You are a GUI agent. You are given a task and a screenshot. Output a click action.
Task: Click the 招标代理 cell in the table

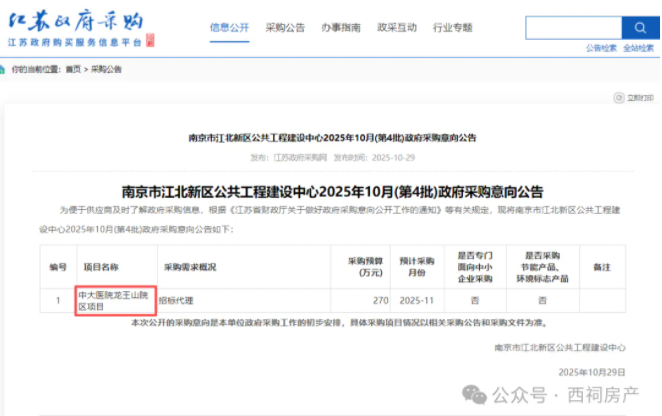[182, 296]
